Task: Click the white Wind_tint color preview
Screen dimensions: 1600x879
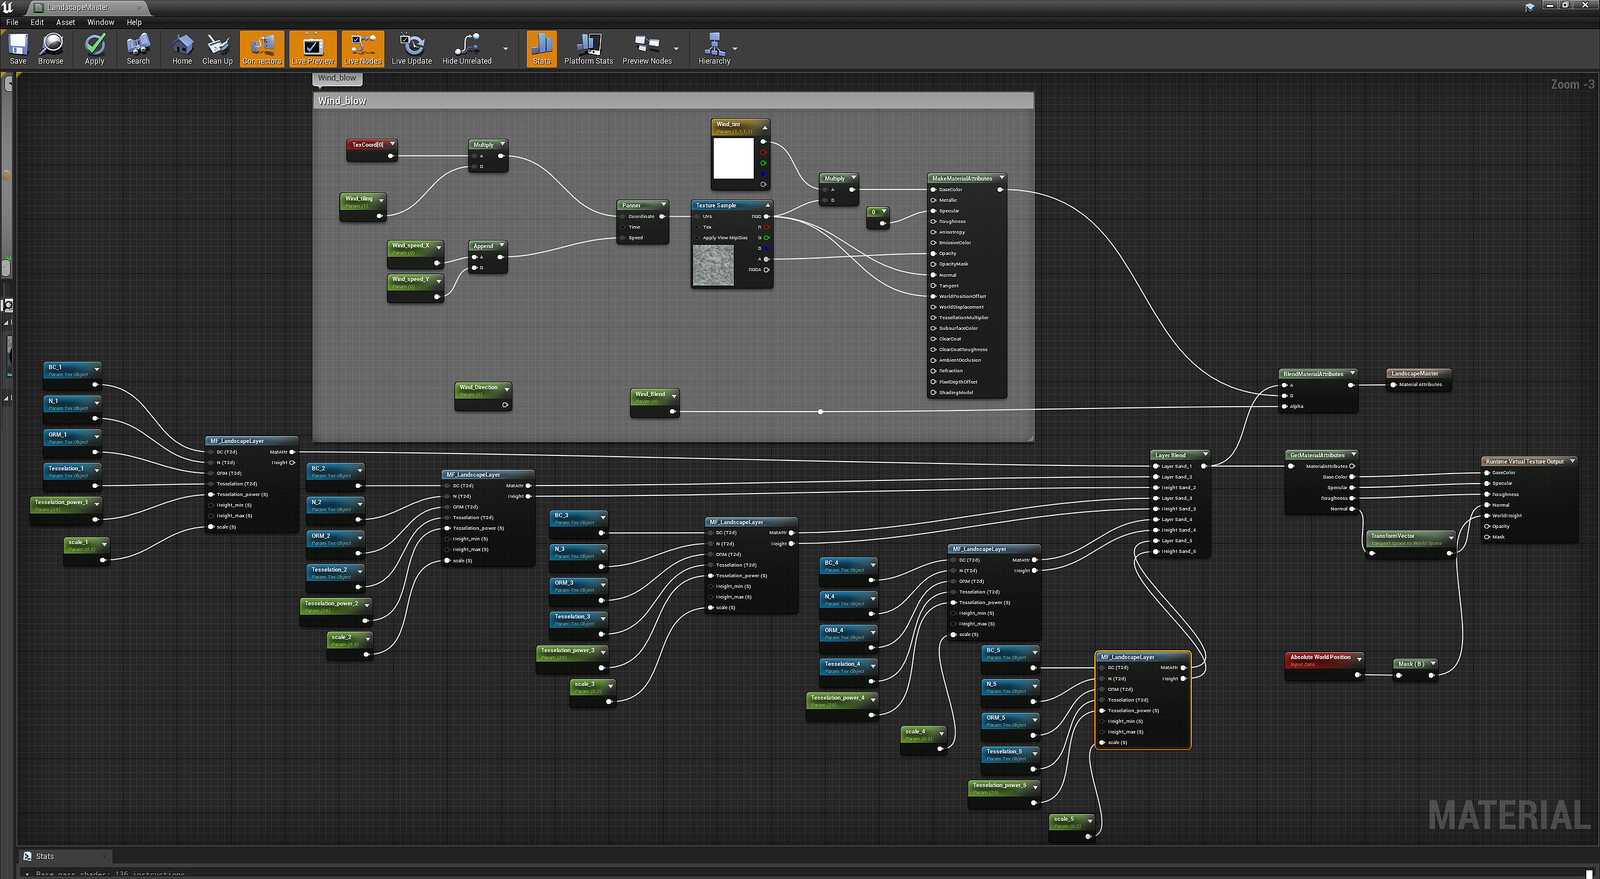Action: coord(733,159)
